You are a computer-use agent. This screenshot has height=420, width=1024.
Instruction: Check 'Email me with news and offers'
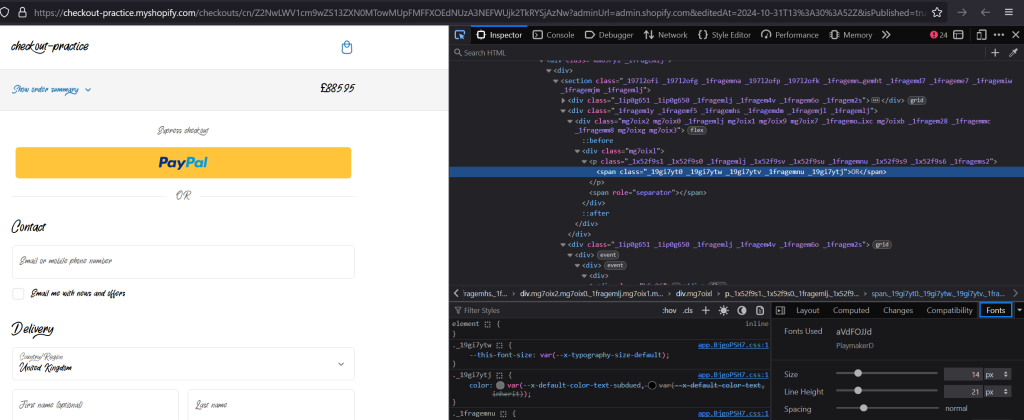pyautogui.click(x=18, y=294)
